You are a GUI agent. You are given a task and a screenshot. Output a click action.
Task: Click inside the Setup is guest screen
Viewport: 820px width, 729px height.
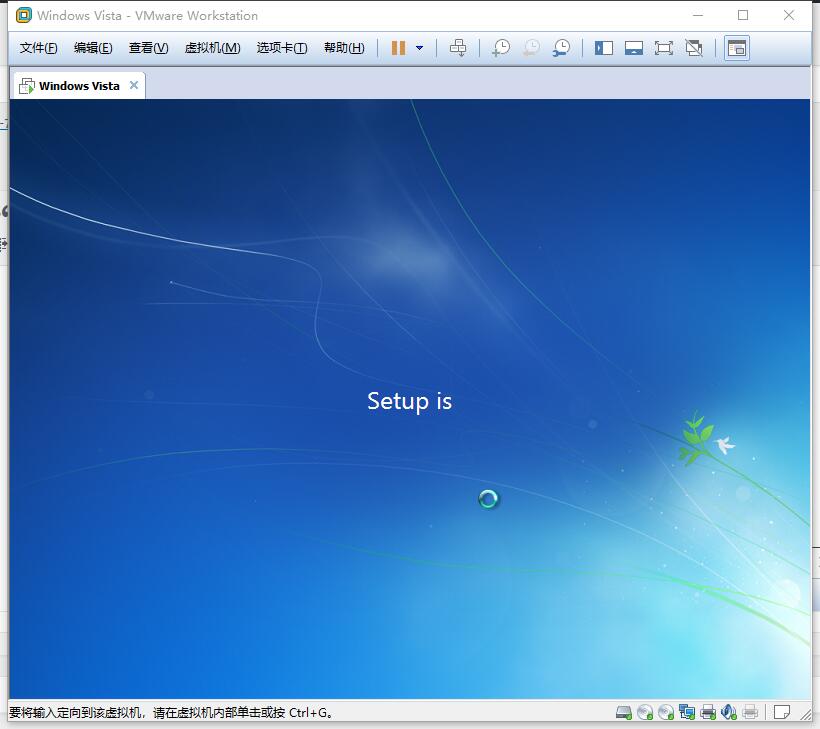410,398
